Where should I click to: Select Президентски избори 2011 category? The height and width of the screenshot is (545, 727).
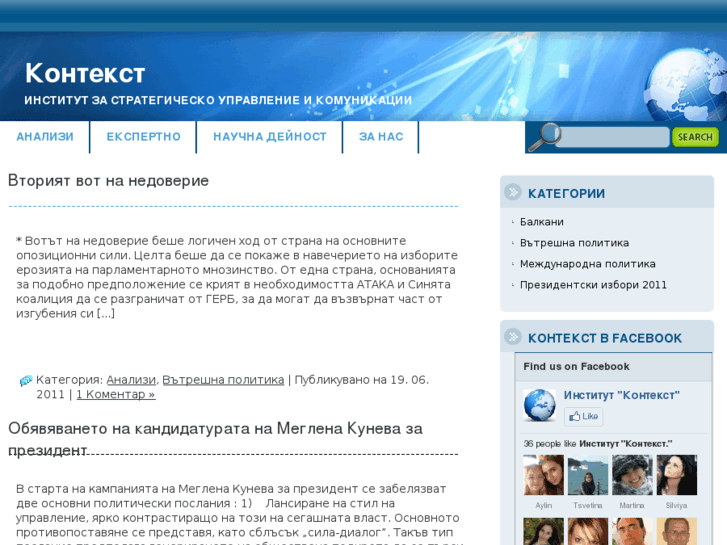[593, 285]
